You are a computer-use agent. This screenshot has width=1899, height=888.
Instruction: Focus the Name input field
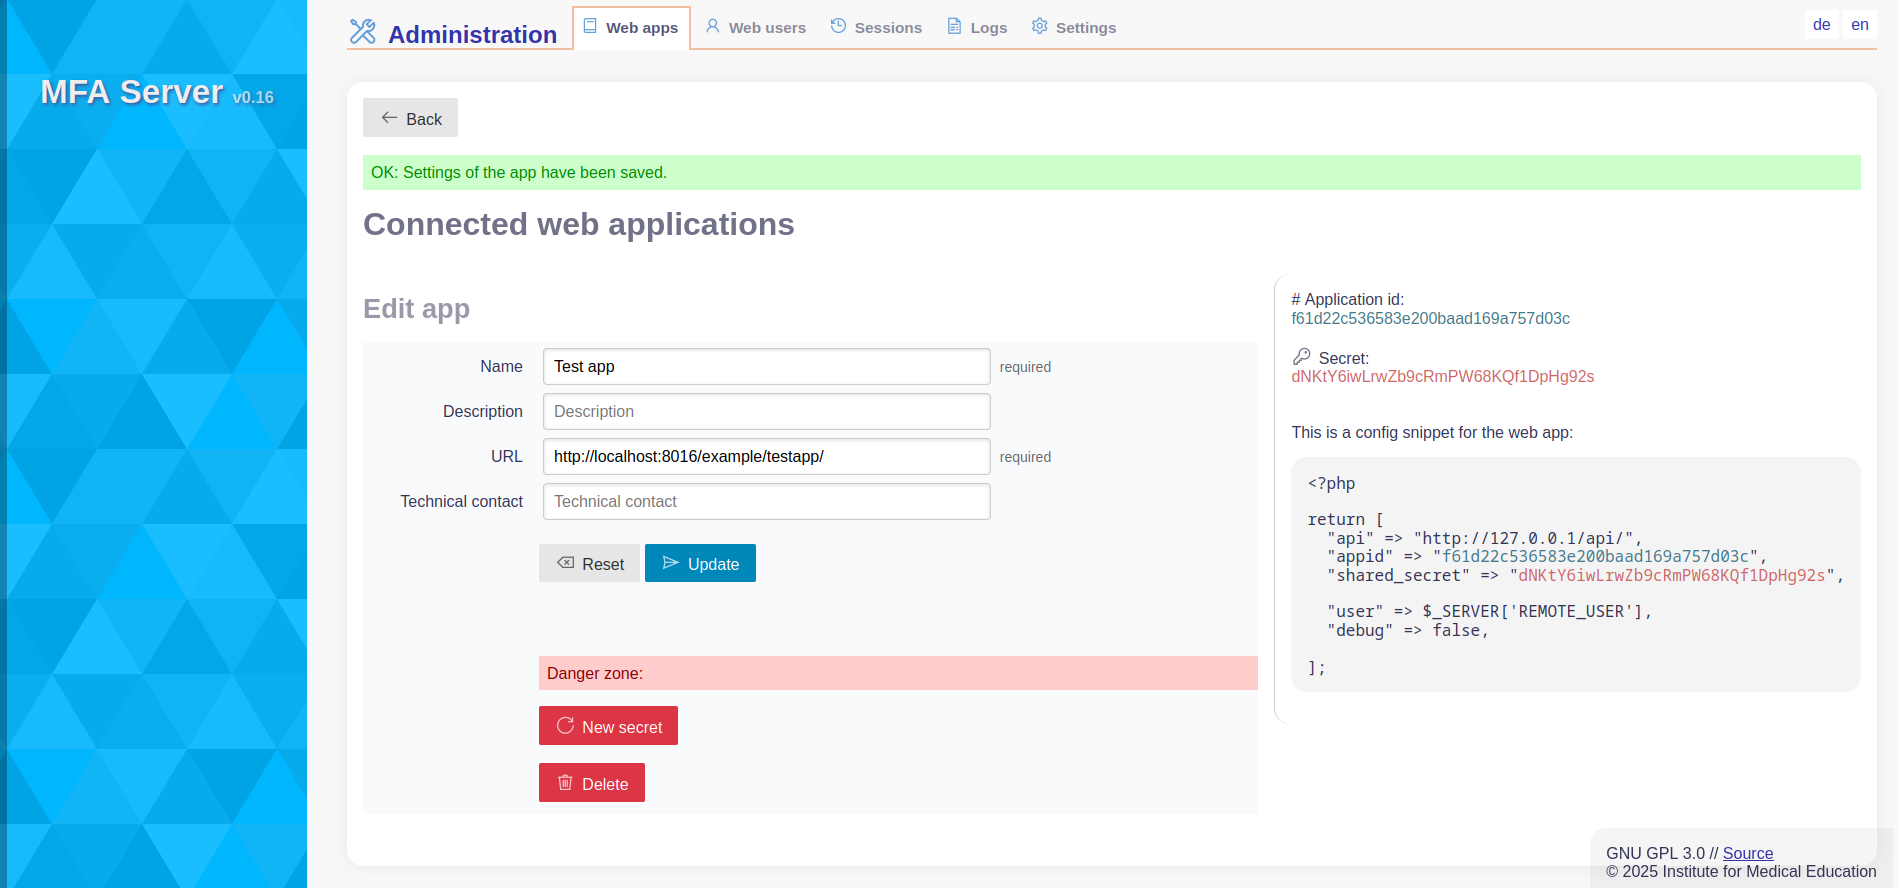766,366
